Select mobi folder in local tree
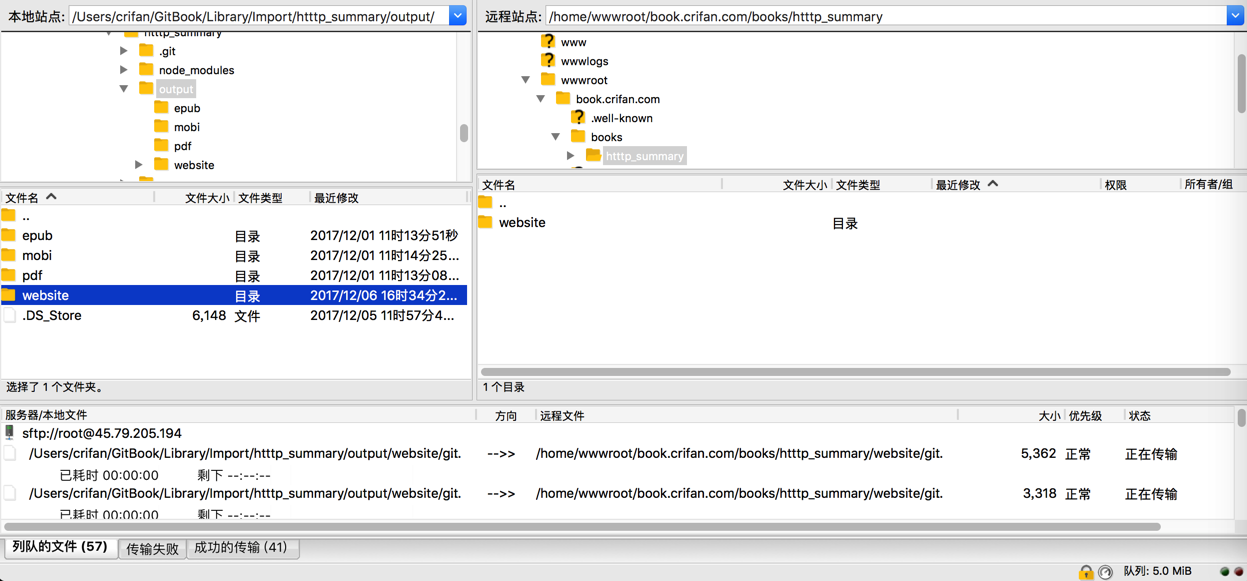The image size is (1247, 581). 187,127
